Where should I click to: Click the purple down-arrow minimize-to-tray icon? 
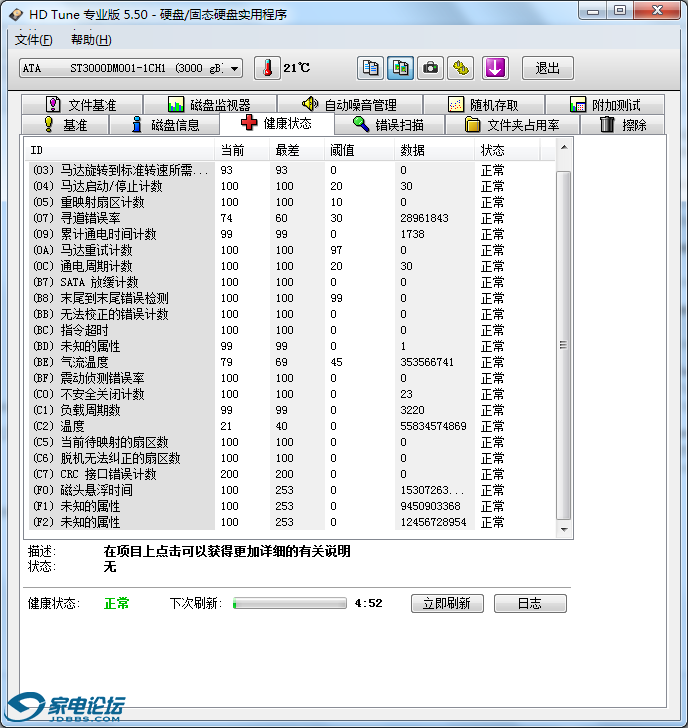(495, 68)
